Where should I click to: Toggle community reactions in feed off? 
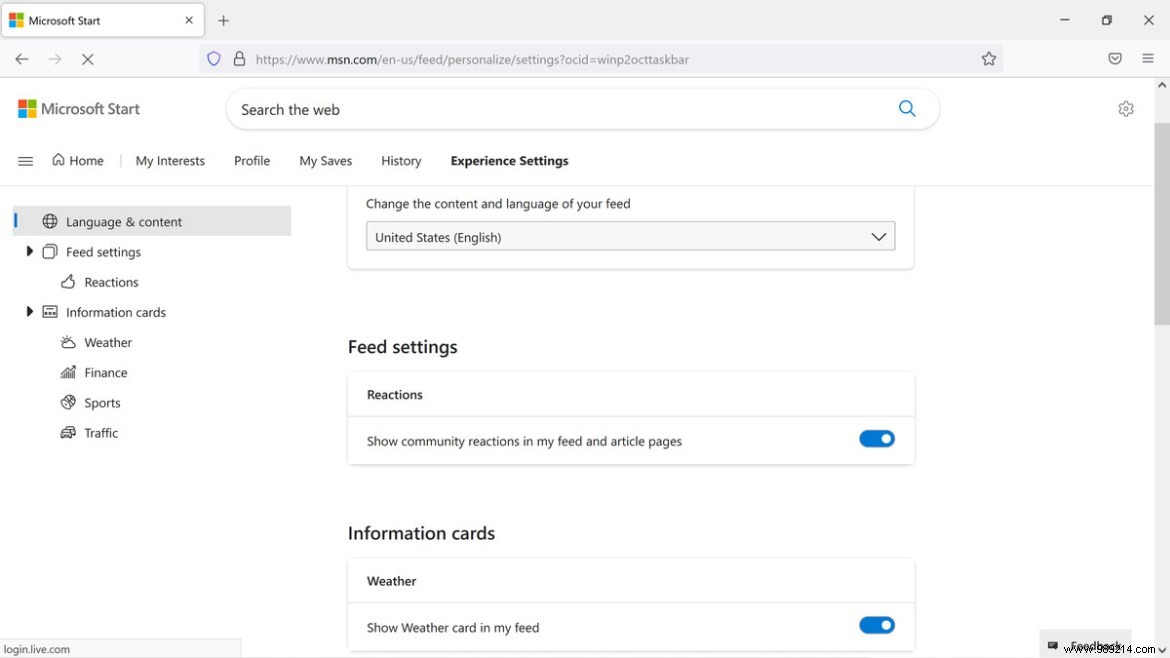(x=877, y=438)
